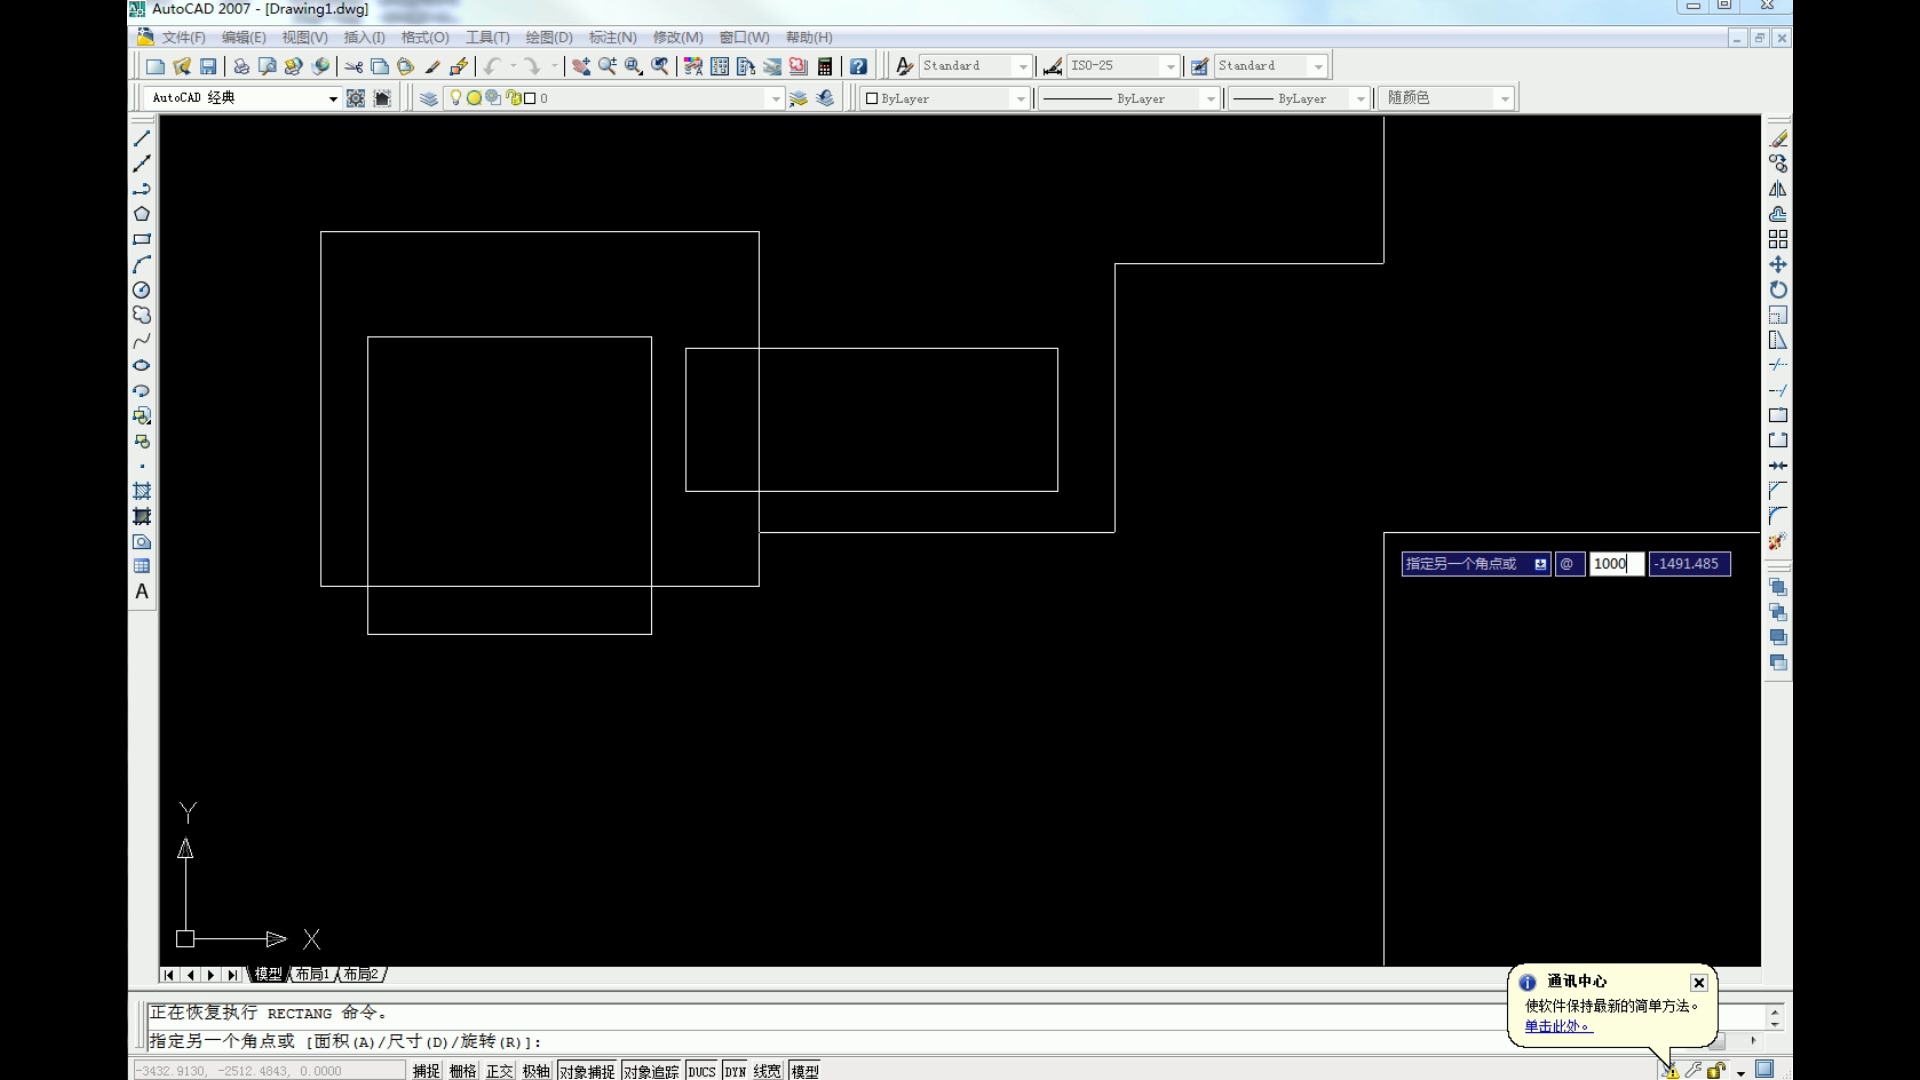Select the Line tool in draw toolbar
Image resolution: width=1920 pixels, height=1080 pixels.
[142, 138]
